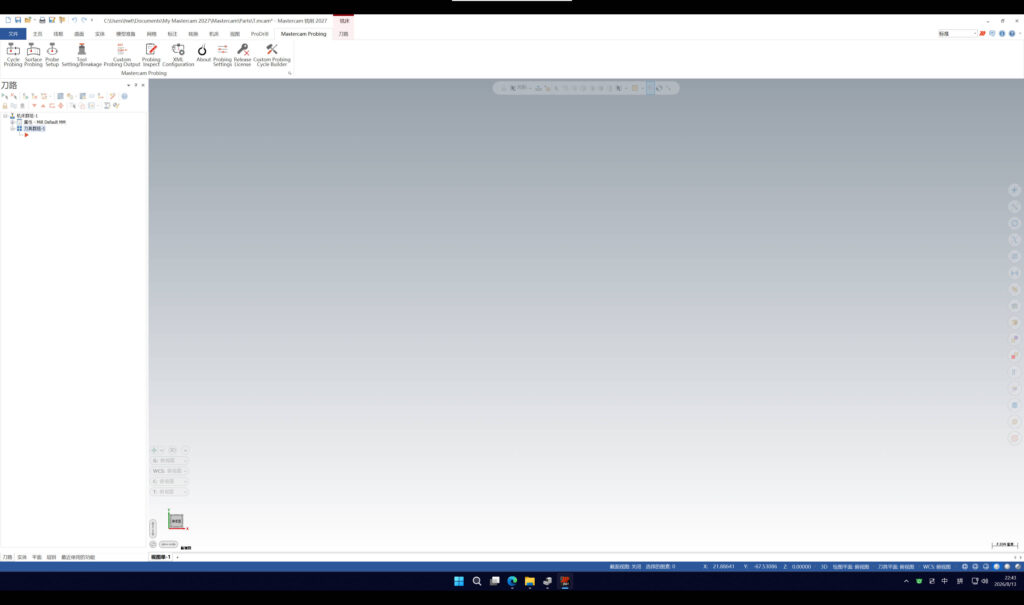Open File Explorer from the taskbar
The image size is (1024, 605).
pos(530,581)
